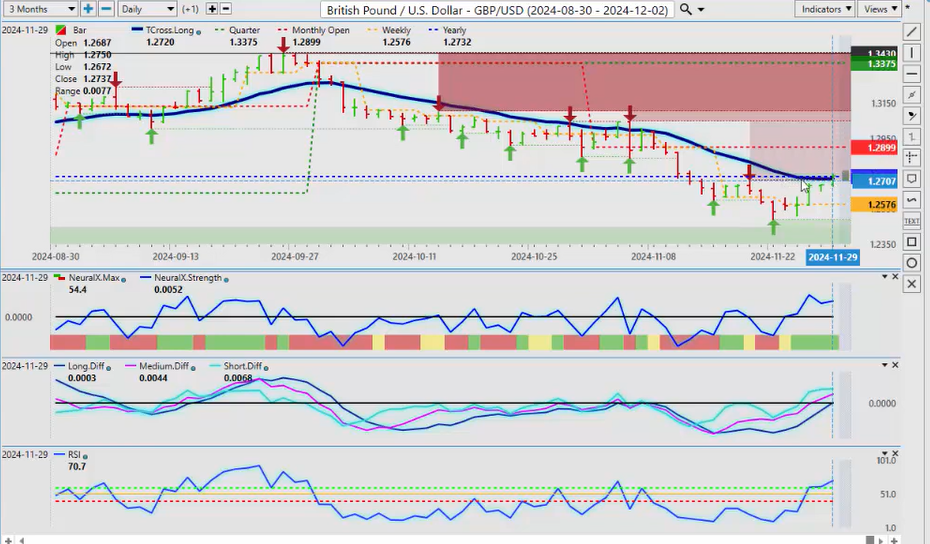Click the blue 1.2707 price axis label
930x544 pixels.
pos(874,181)
